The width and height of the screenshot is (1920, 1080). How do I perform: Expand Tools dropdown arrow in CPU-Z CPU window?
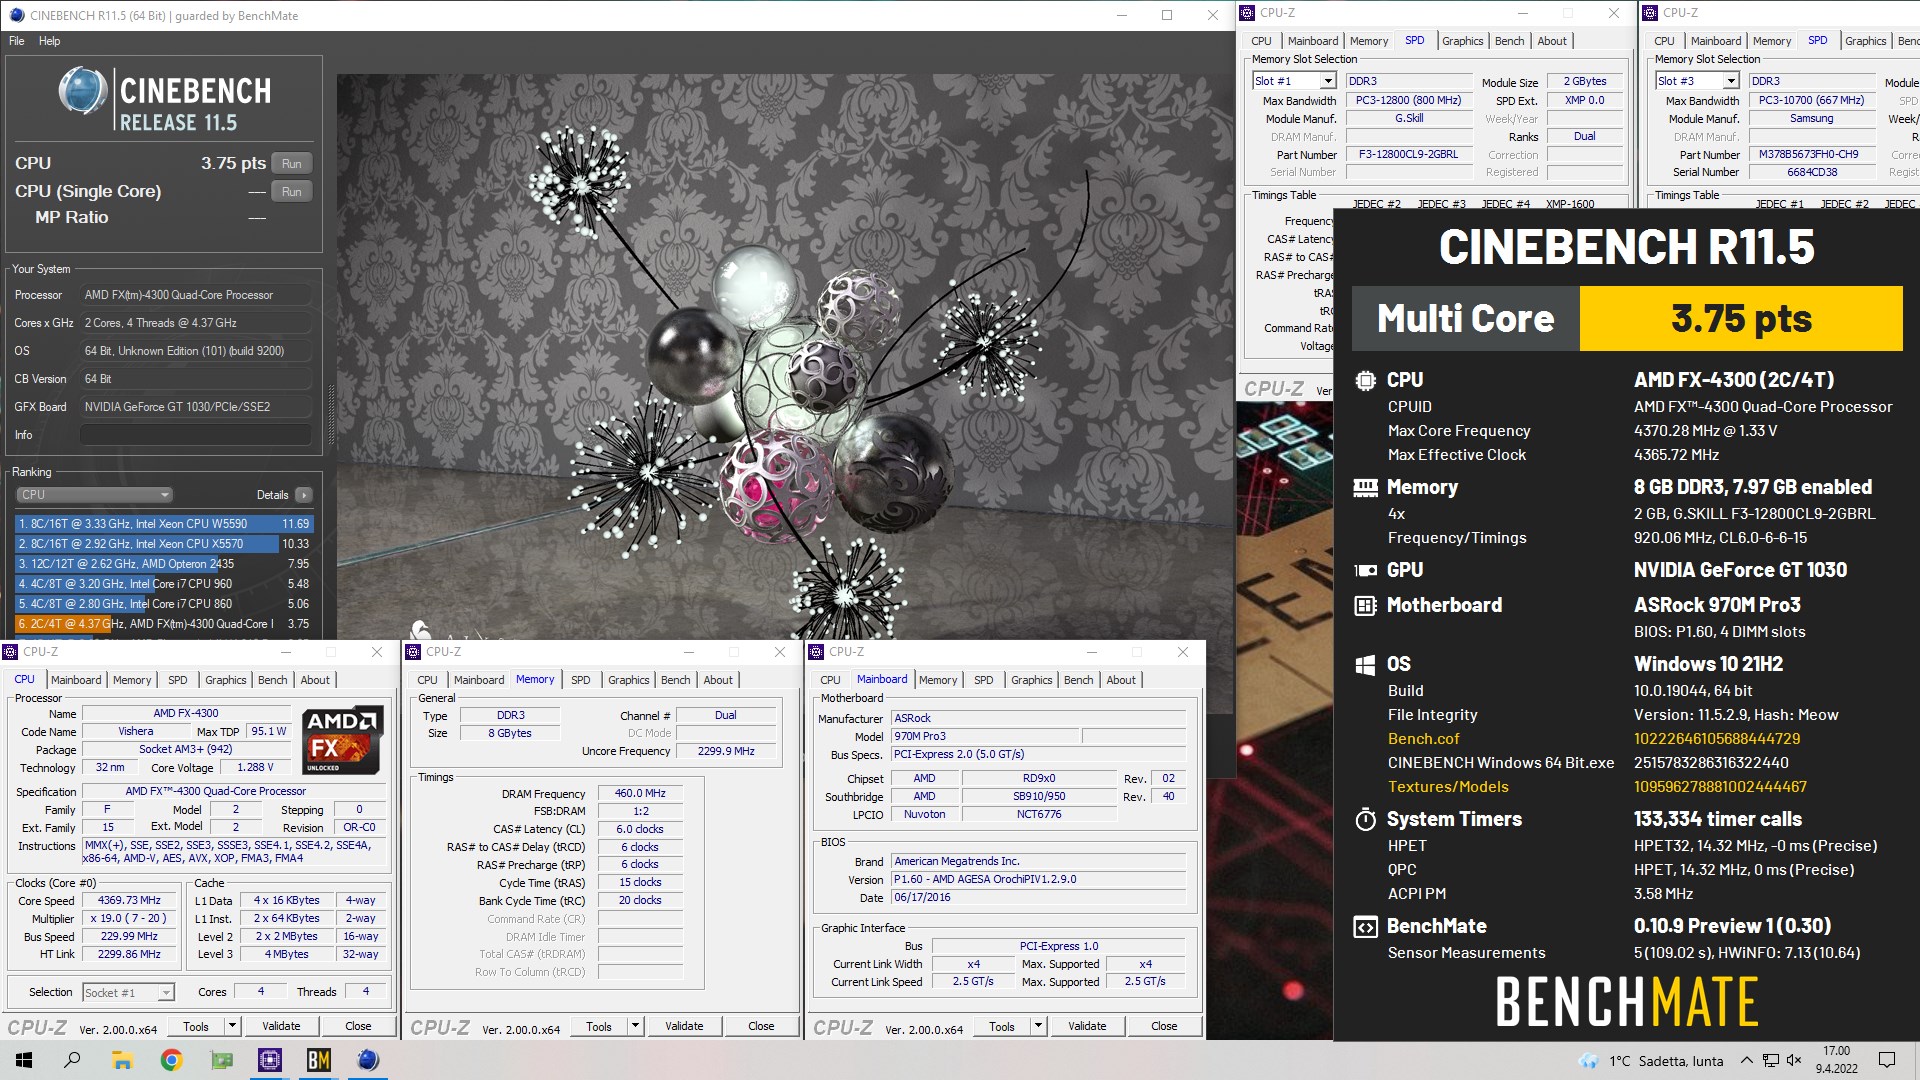[232, 1026]
